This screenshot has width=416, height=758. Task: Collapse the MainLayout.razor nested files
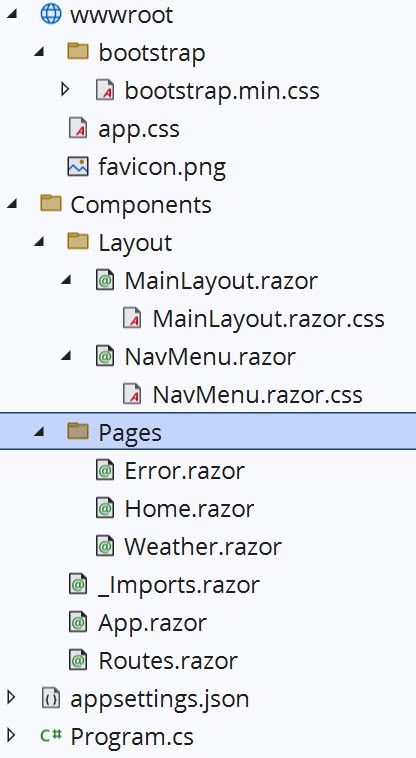click(x=66, y=280)
